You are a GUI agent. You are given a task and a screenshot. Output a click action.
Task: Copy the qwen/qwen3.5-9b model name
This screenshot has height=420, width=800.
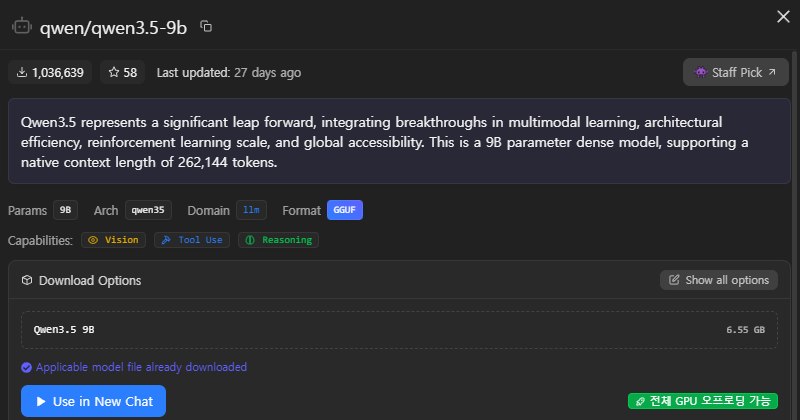tap(206, 26)
